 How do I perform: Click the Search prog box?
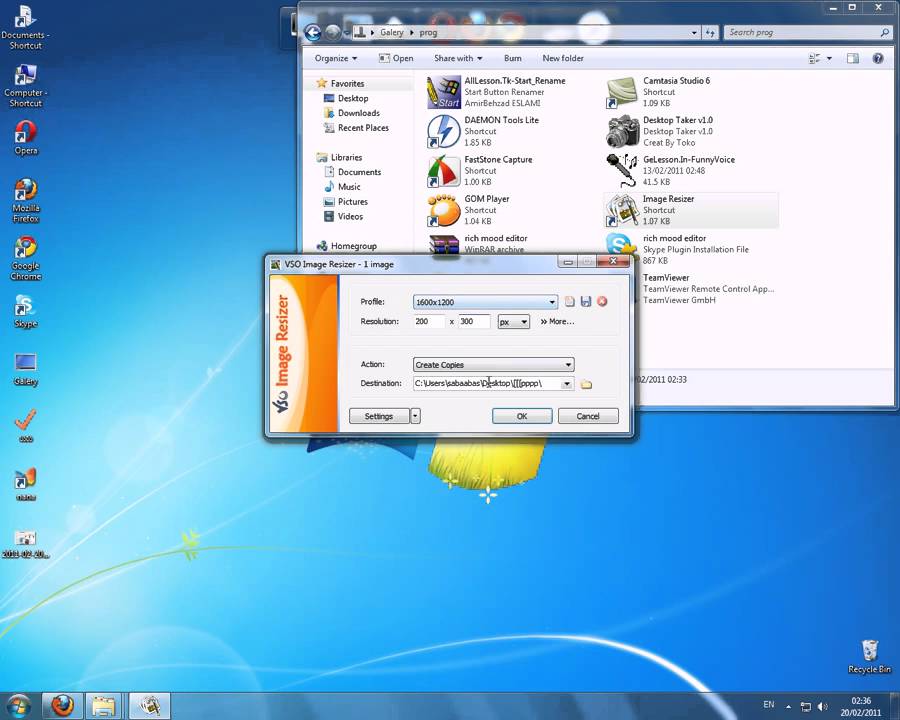point(808,33)
